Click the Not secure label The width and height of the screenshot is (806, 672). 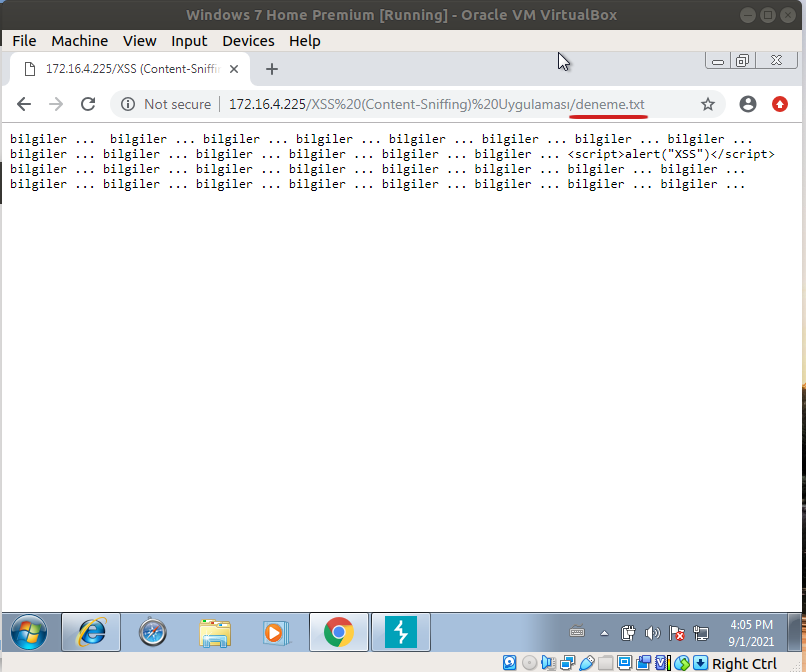[x=177, y=104]
